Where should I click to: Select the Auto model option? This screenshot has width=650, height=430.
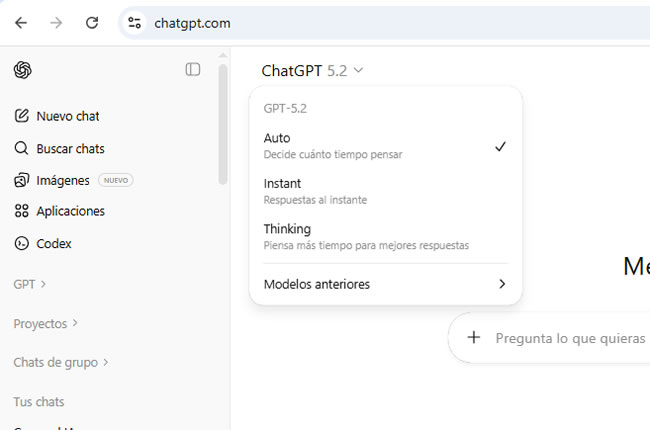[x=384, y=145]
